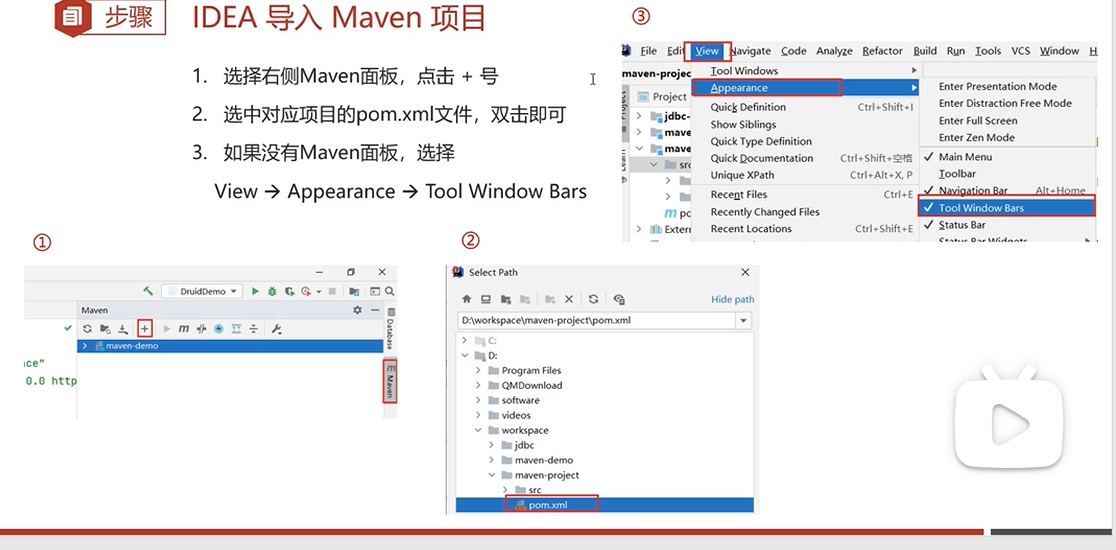The height and width of the screenshot is (550, 1116).
Task: Select the software folder
Action: [520, 401]
